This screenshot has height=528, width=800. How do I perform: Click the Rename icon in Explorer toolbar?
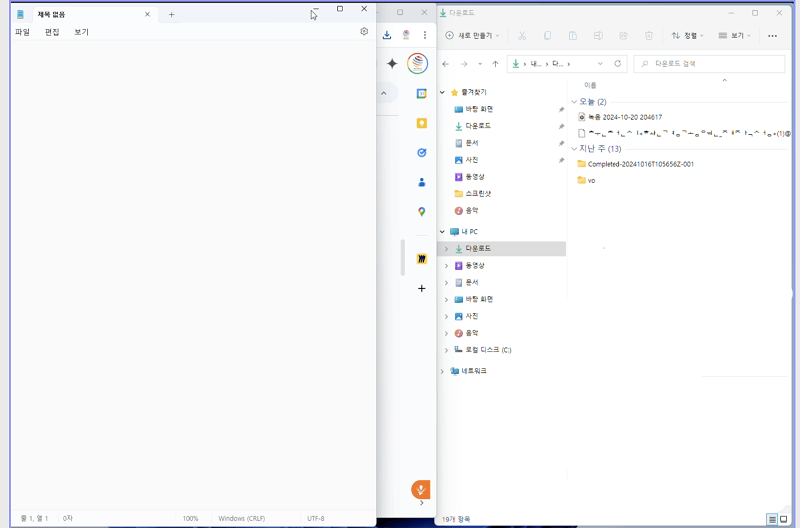pyautogui.click(x=598, y=35)
